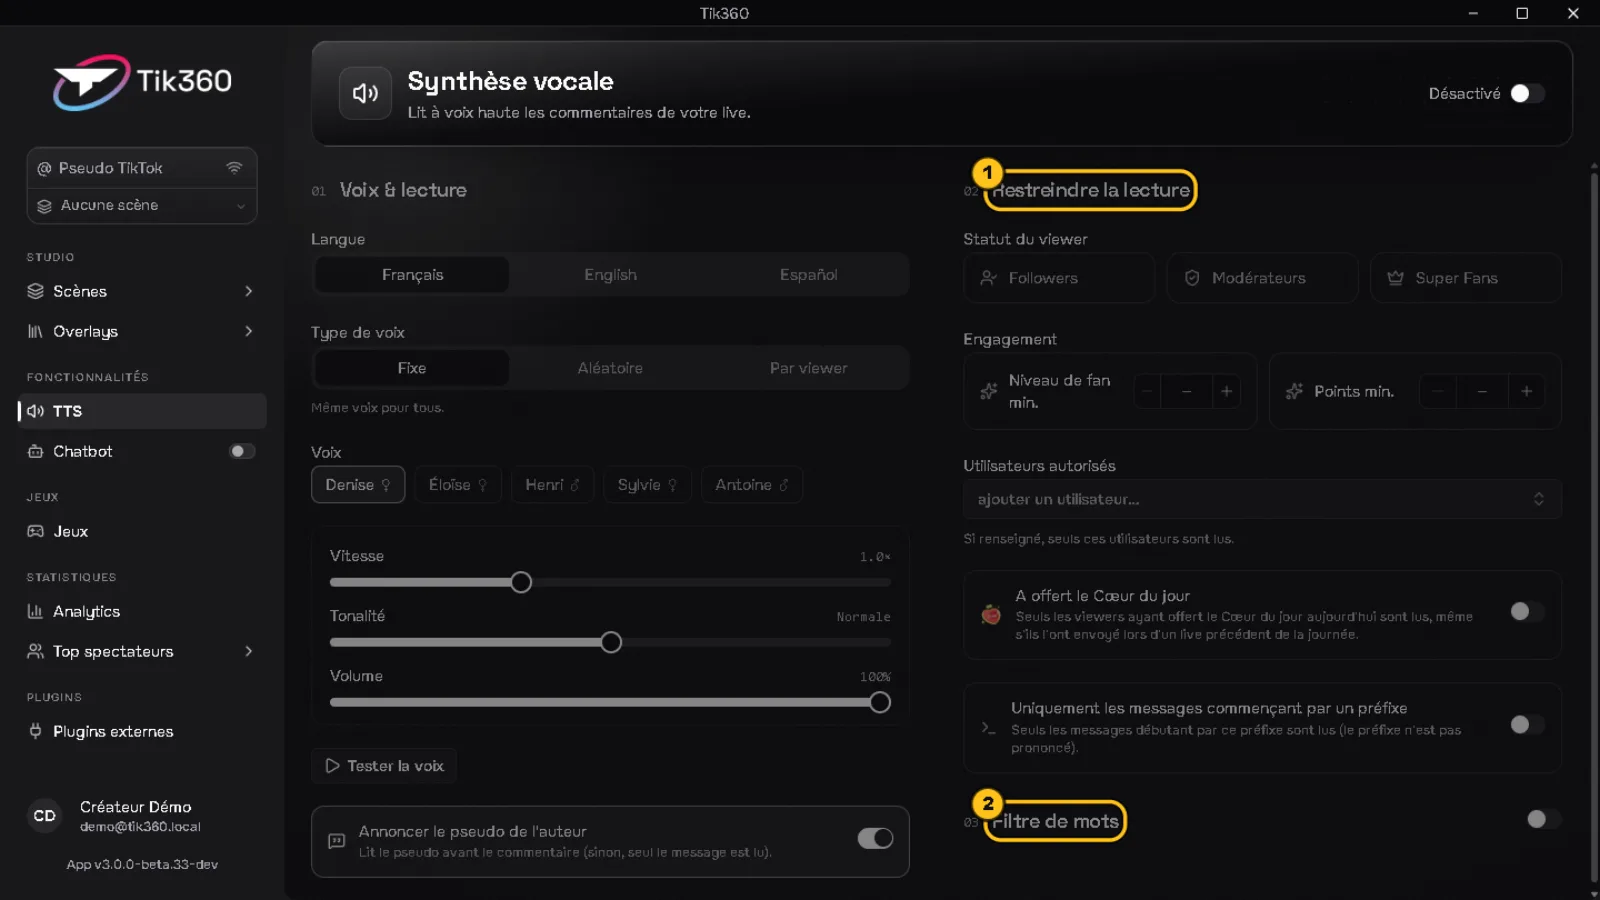Image resolution: width=1600 pixels, height=900 pixels.
Task: Increase Niveau de fan min. with plus
Action: 1226,391
